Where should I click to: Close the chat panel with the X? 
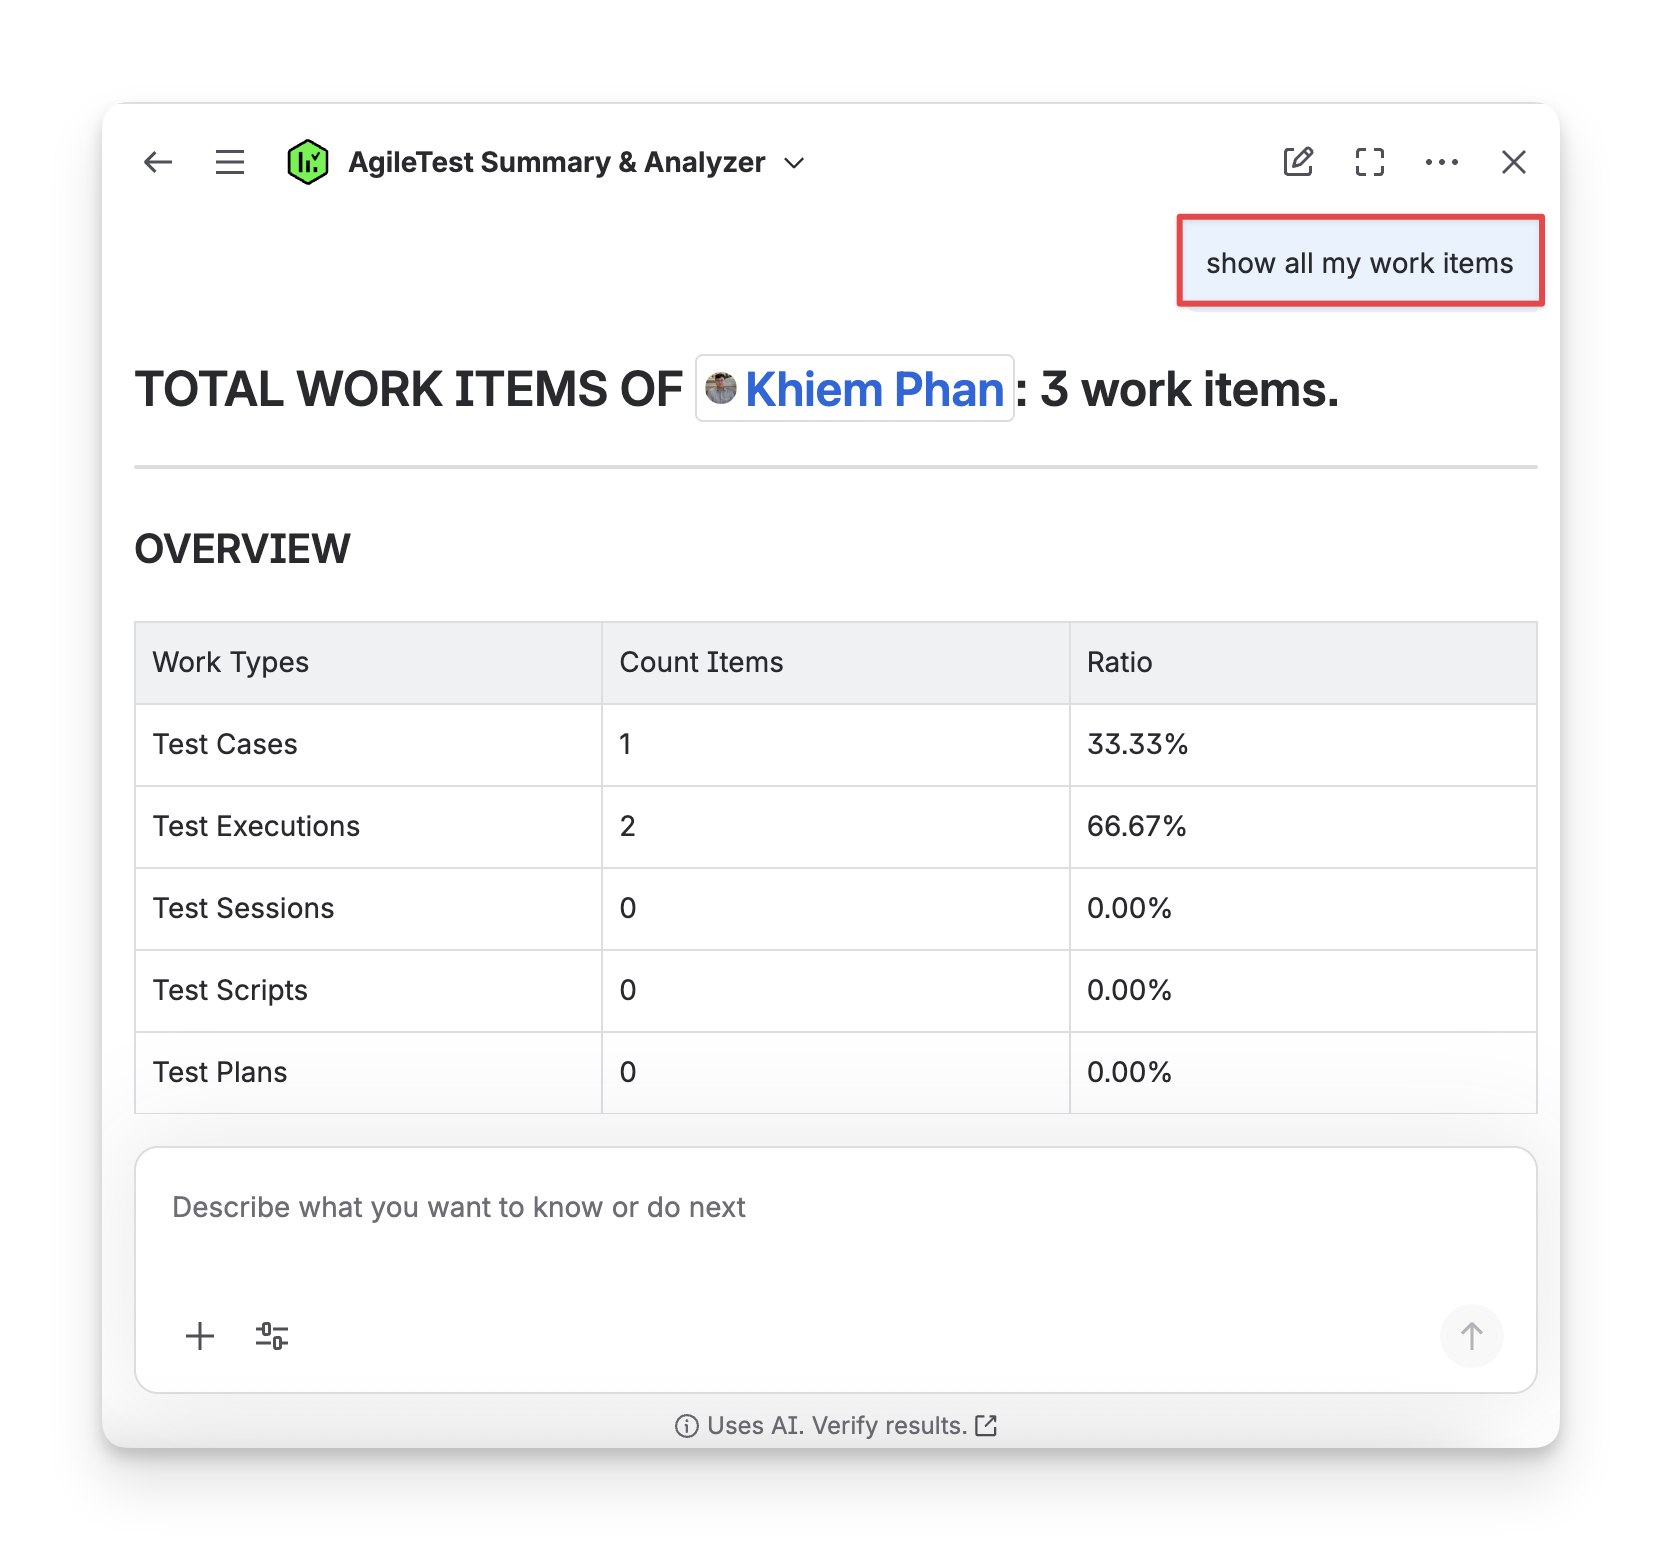coord(1513,162)
